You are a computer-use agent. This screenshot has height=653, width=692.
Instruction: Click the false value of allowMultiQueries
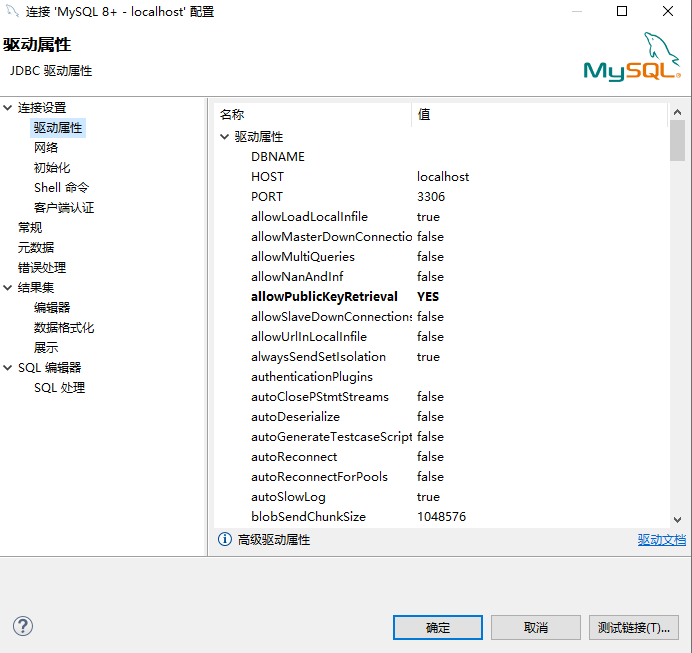pyautogui.click(x=430, y=257)
